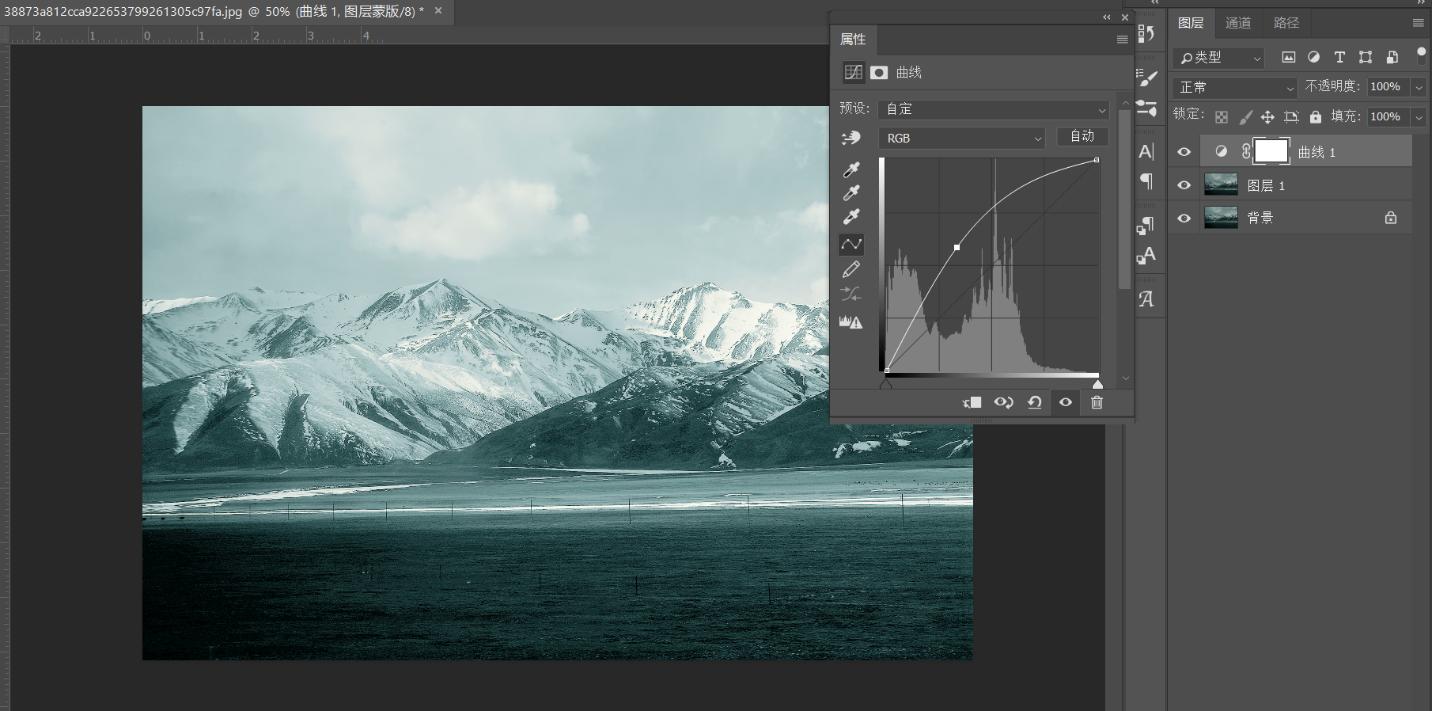Select the 曲线 1 layer mask thumbnail
The width and height of the screenshot is (1432, 711).
pos(1271,151)
